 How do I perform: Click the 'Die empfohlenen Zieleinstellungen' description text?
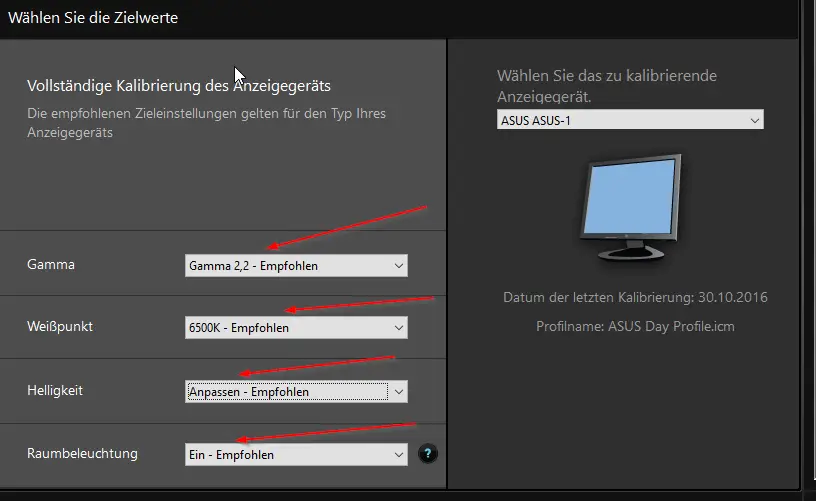207,123
